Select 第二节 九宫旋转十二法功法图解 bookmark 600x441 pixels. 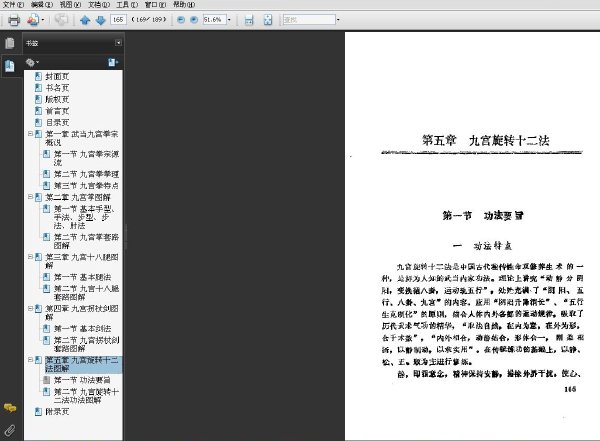pos(86,396)
